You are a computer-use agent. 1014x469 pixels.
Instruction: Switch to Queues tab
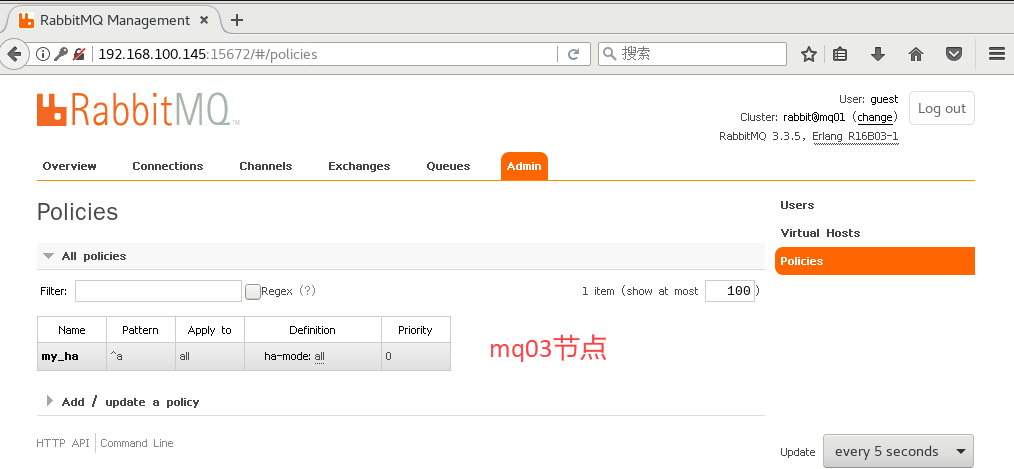(x=448, y=166)
